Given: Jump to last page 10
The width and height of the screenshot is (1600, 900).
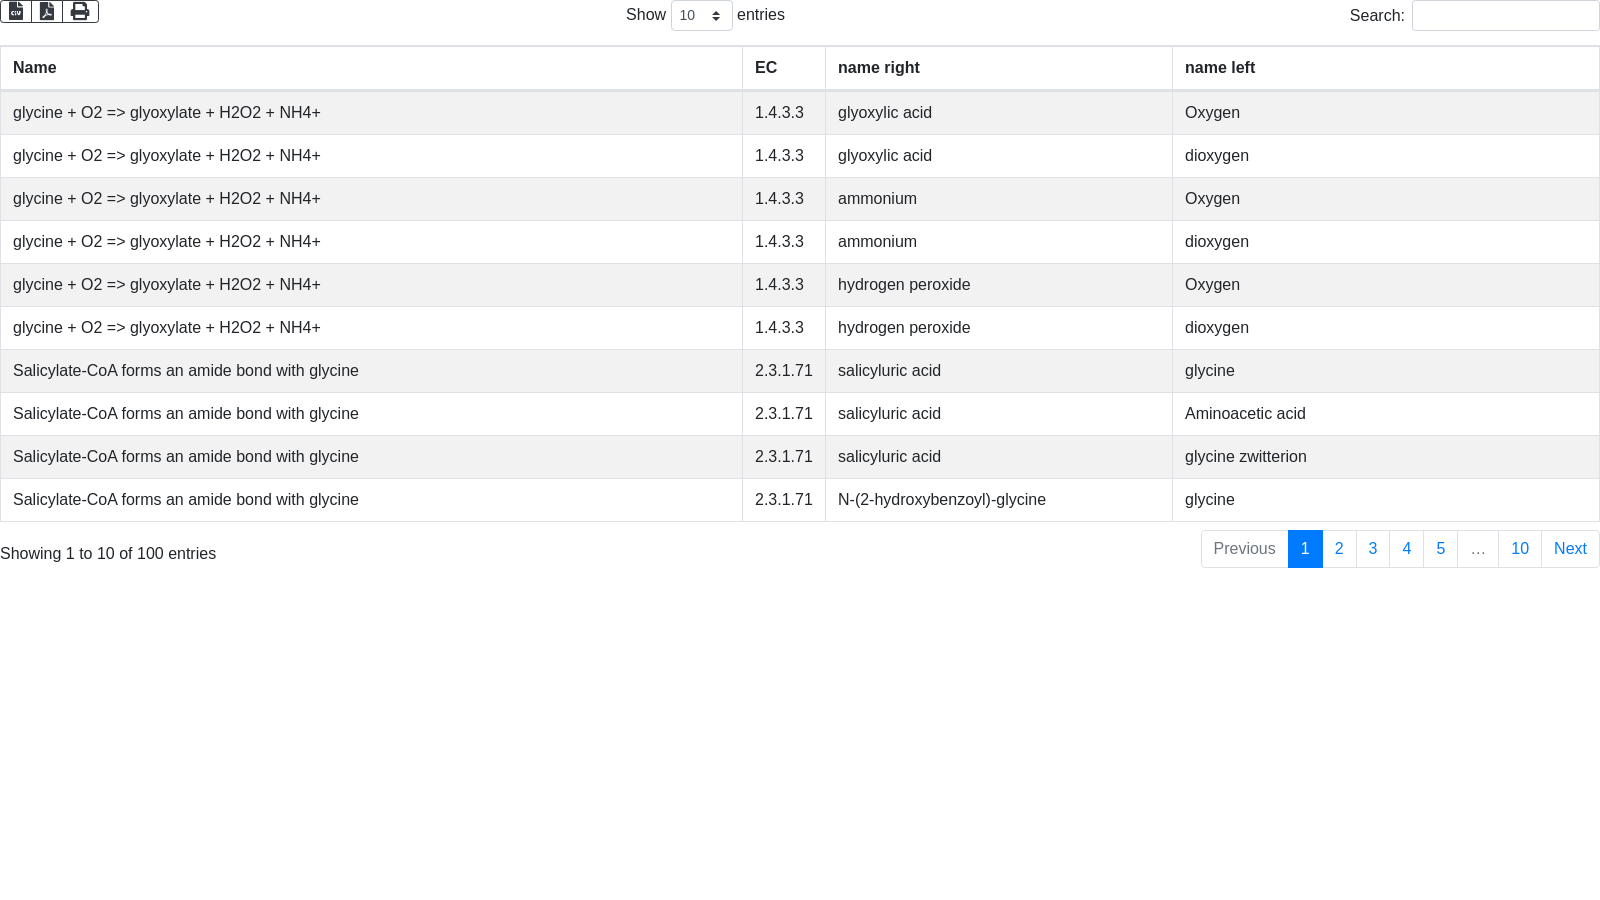Looking at the screenshot, I should click(x=1520, y=549).
